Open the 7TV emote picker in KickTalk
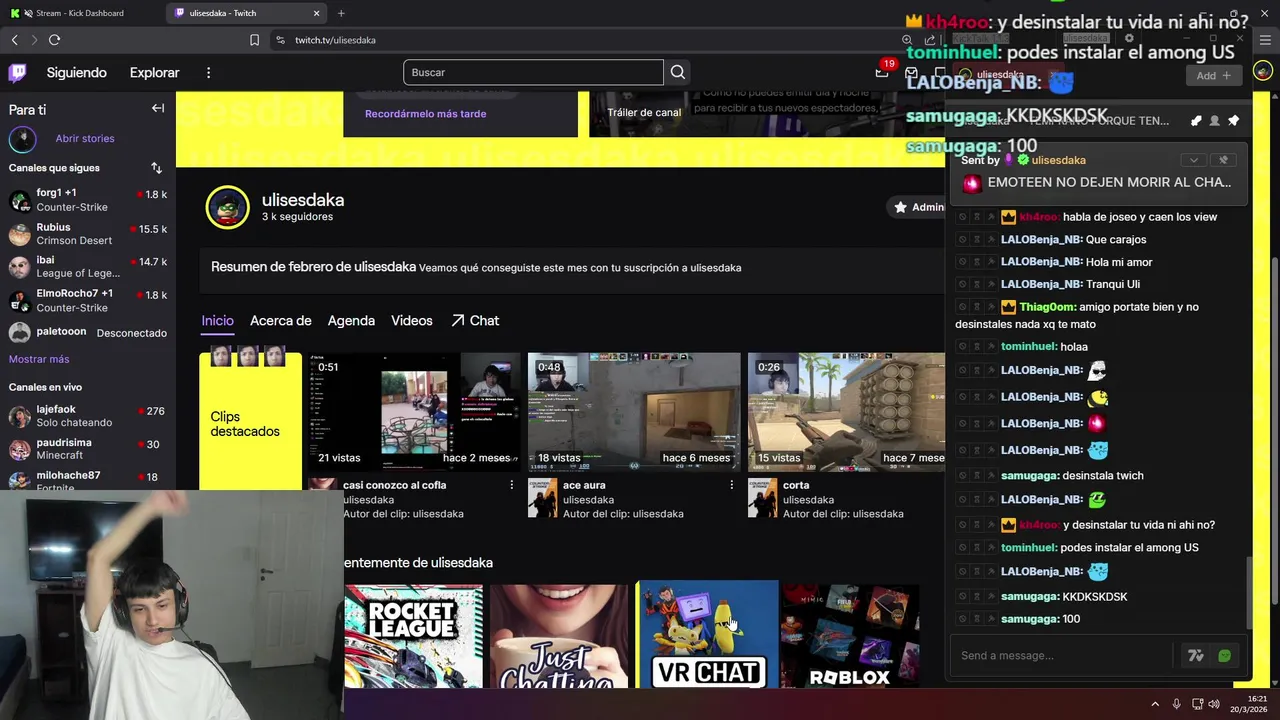 1195,656
